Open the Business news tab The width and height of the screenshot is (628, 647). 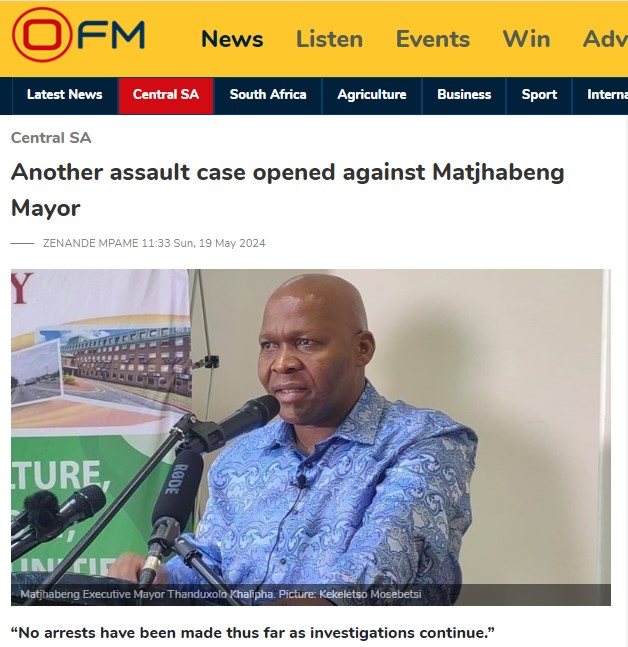464,95
